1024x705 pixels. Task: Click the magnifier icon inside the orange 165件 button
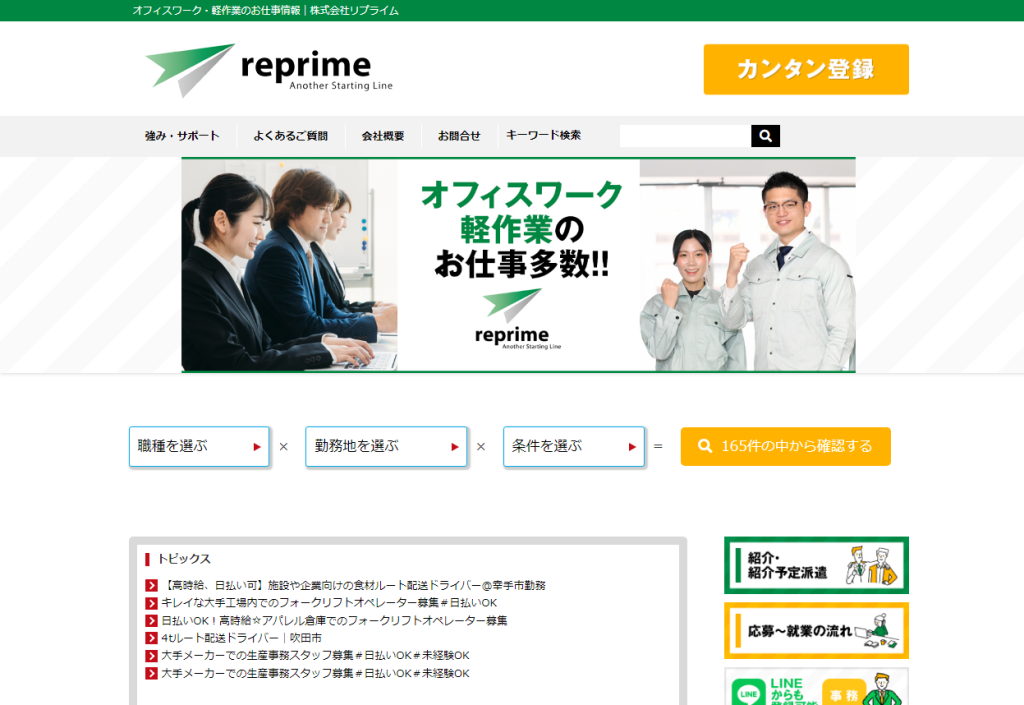[705, 446]
